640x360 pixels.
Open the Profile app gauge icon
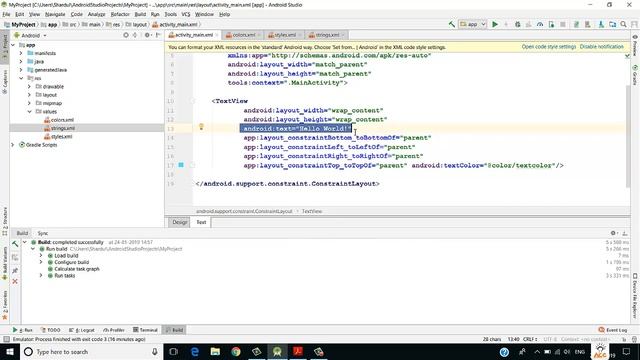[x=540, y=24]
